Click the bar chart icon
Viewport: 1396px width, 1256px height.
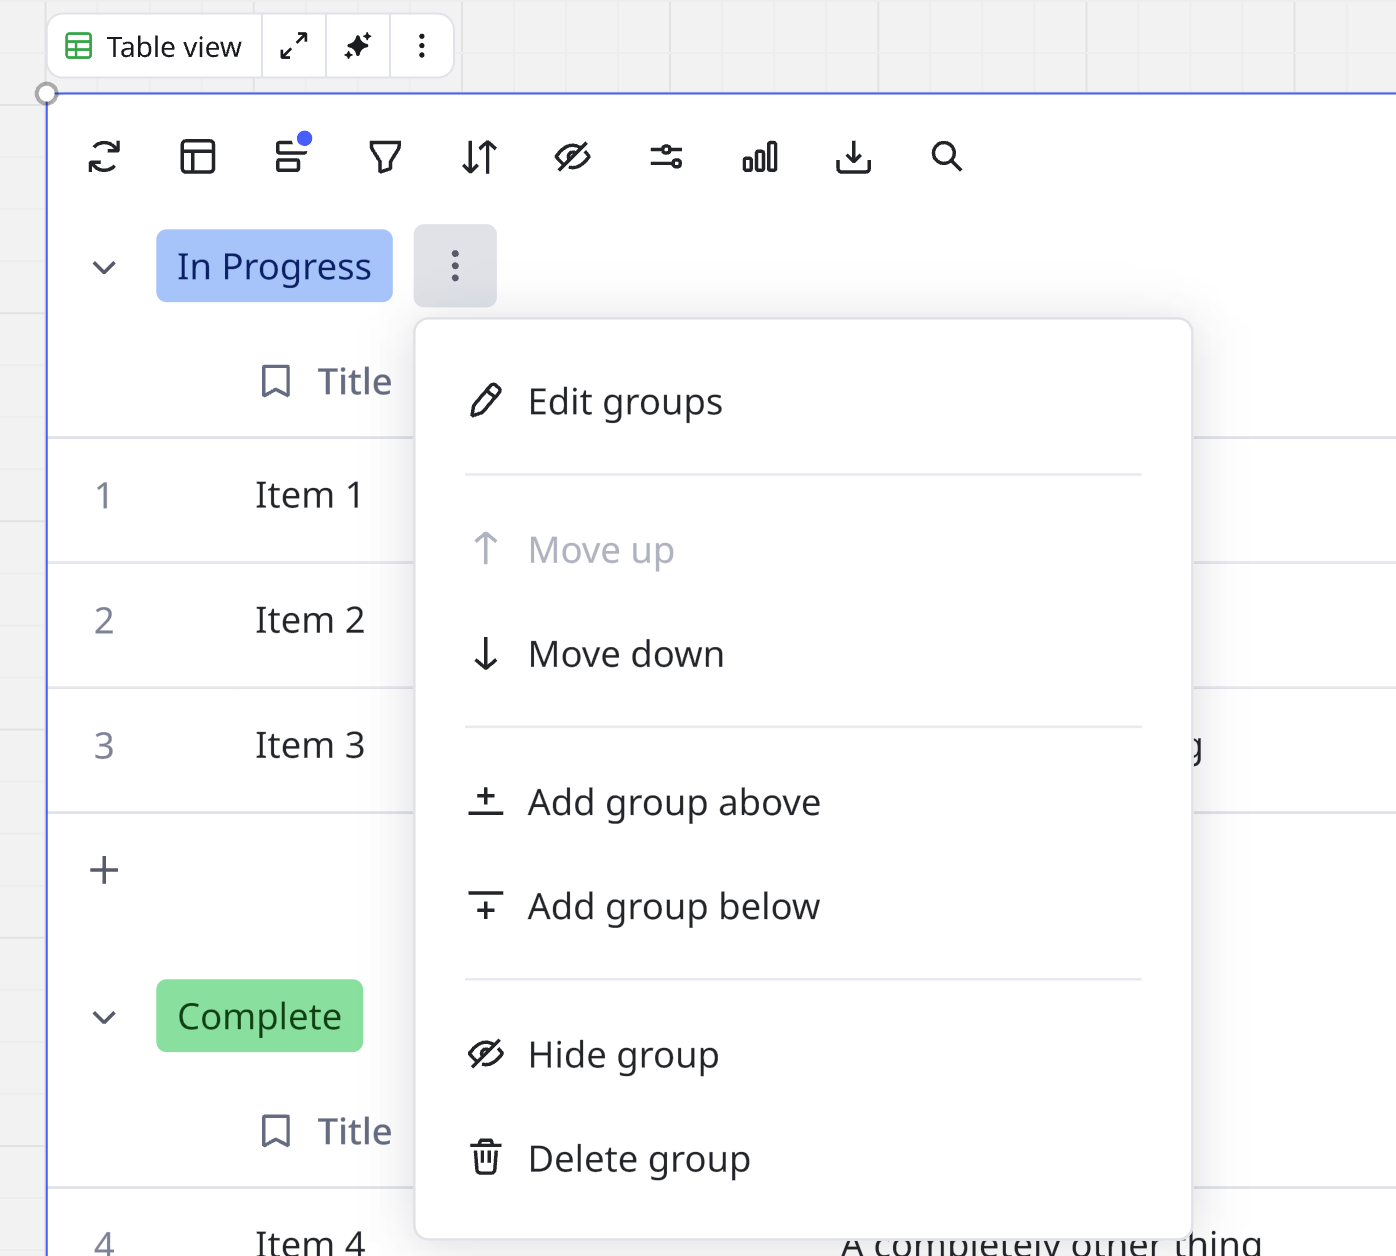760,157
